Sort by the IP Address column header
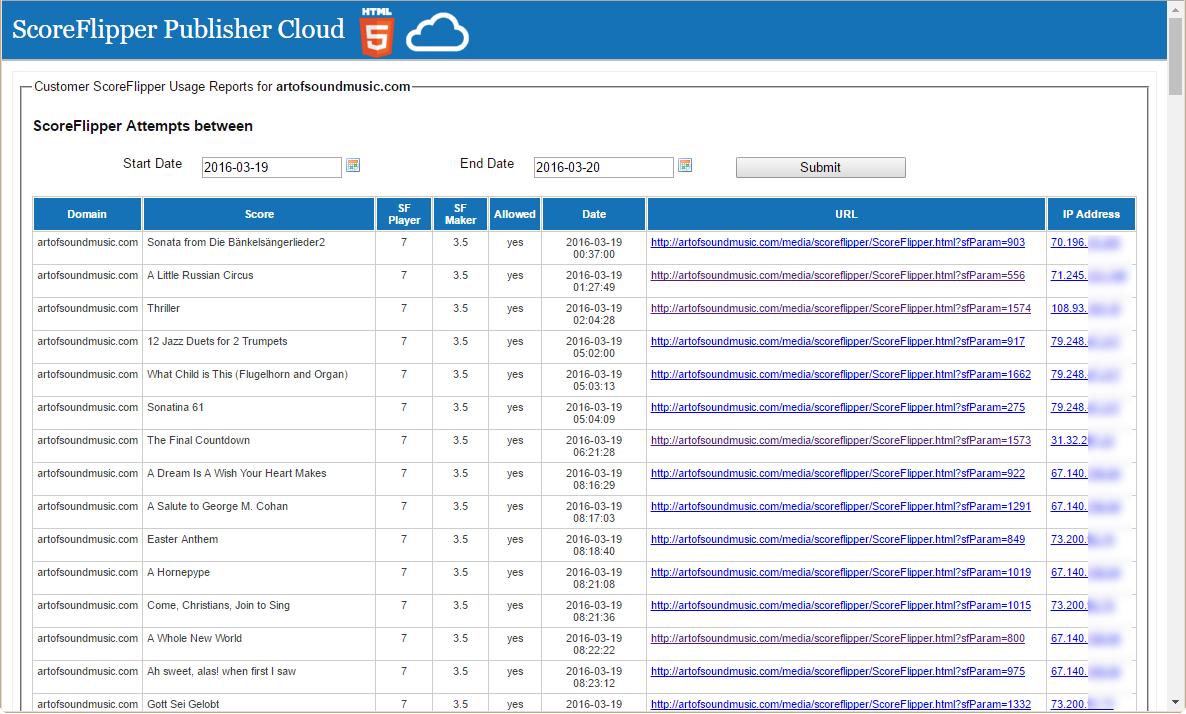Image resolution: width=1186 pixels, height=714 pixels. pos(1091,214)
